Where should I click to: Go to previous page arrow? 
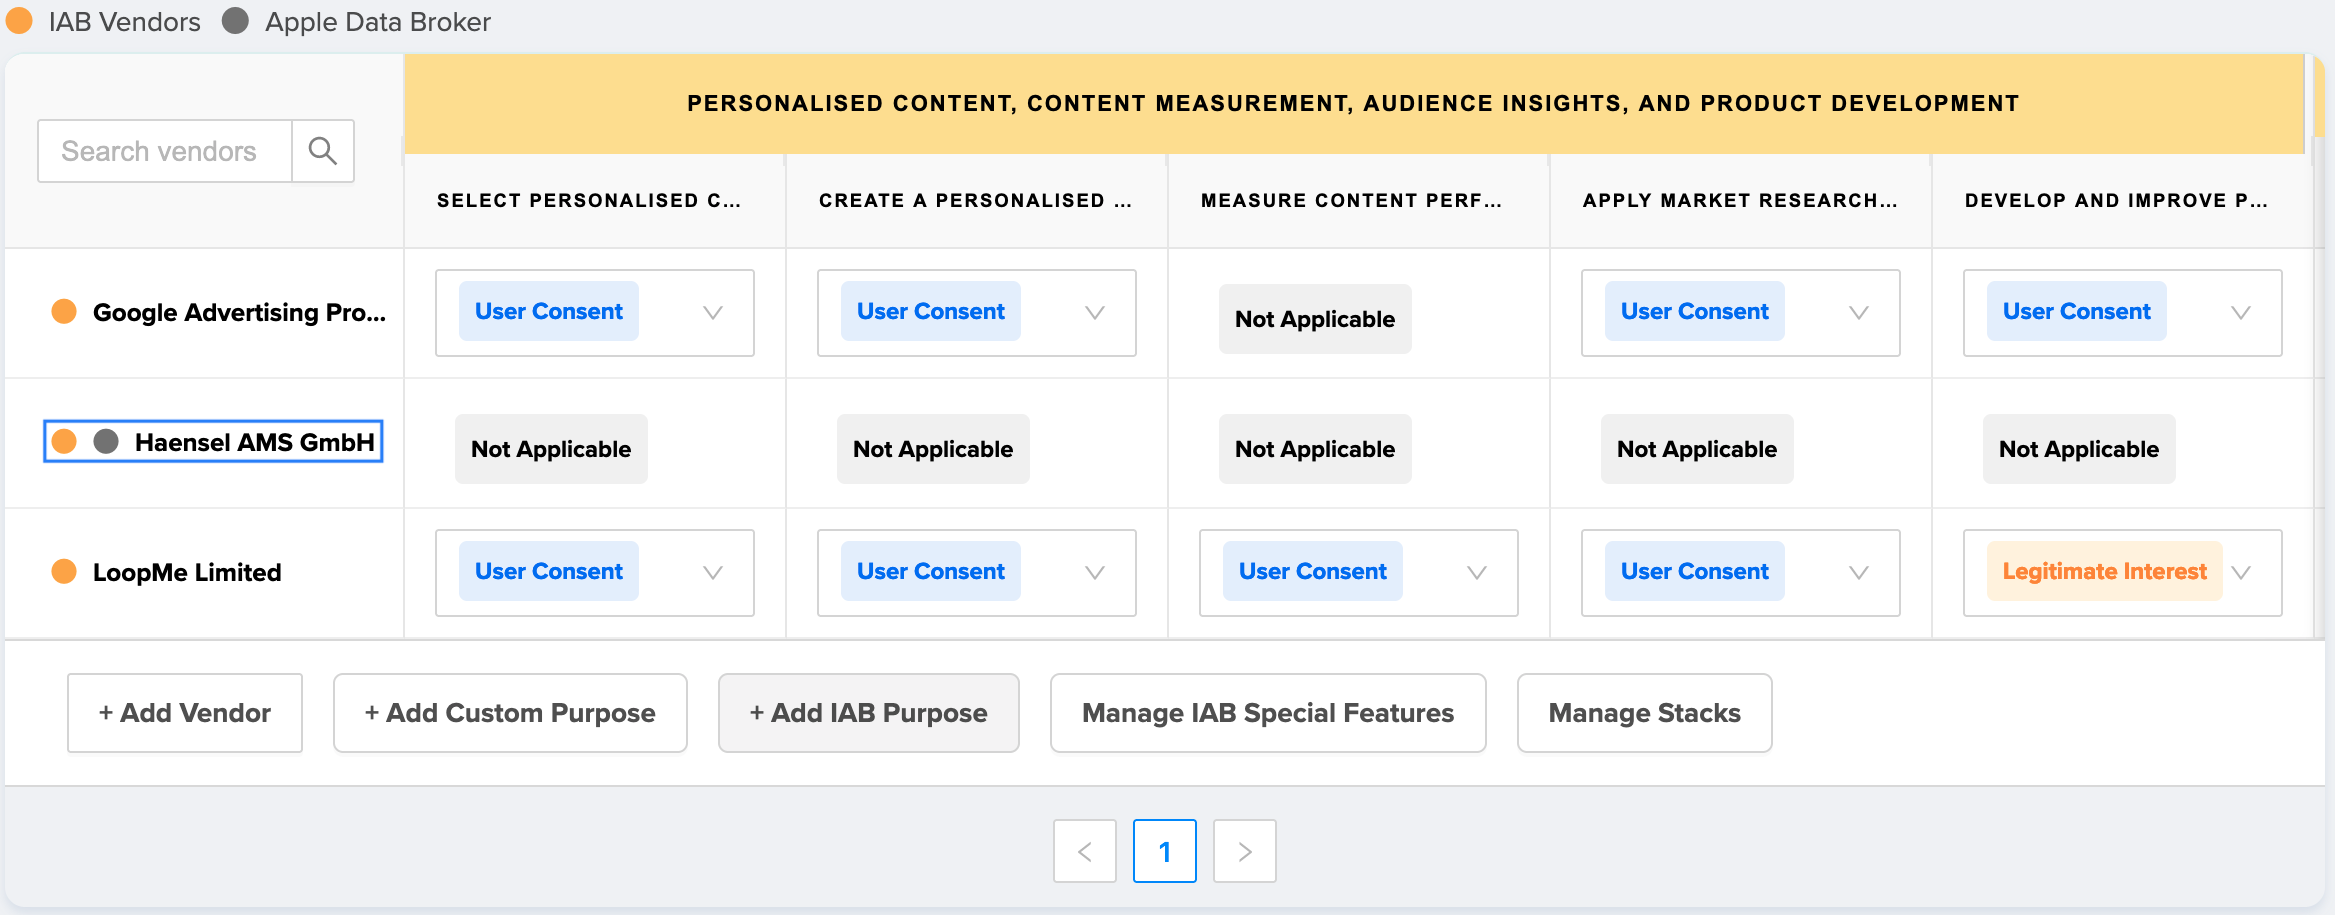pos(1085,851)
